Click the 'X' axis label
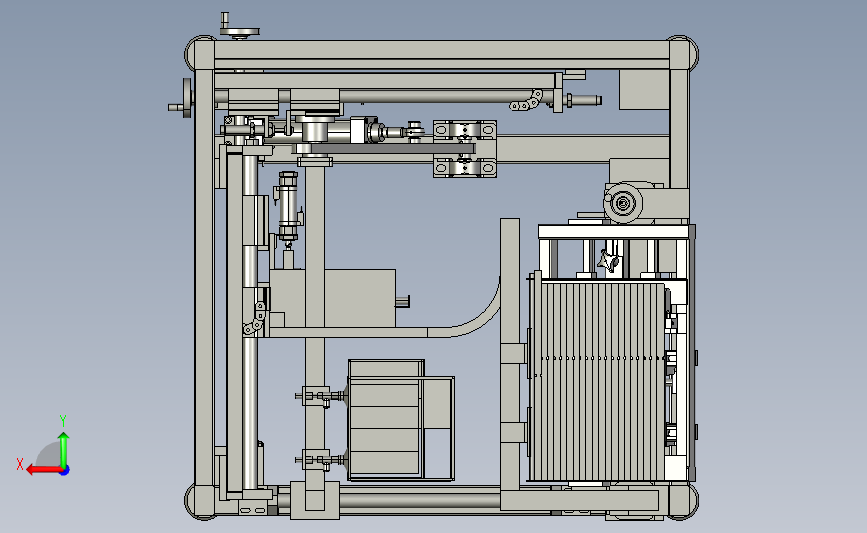This screenshot has width=867, height=533. pos(20,464)
